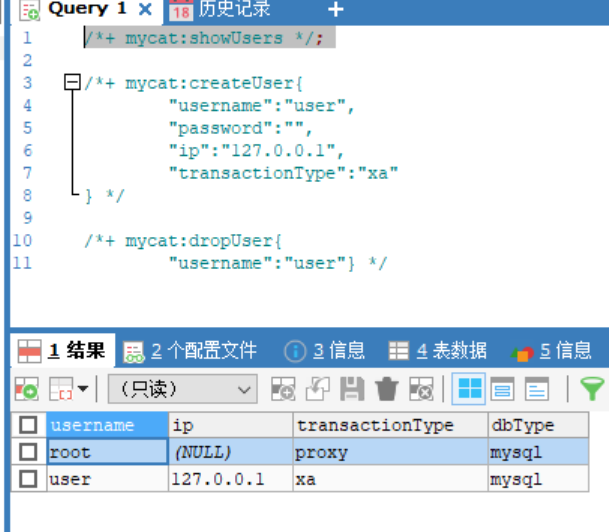Open the 3 信息 tab

[x=324, y=351]
